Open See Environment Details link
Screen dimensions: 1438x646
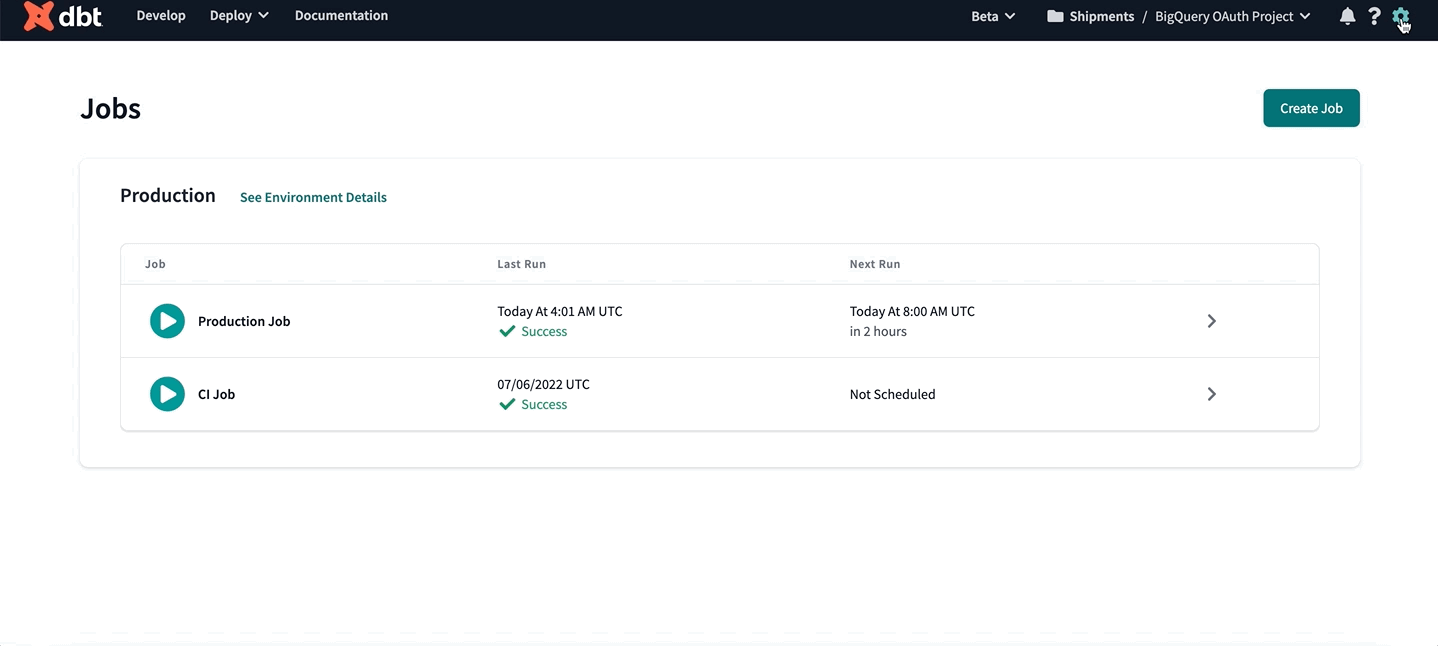313,197
